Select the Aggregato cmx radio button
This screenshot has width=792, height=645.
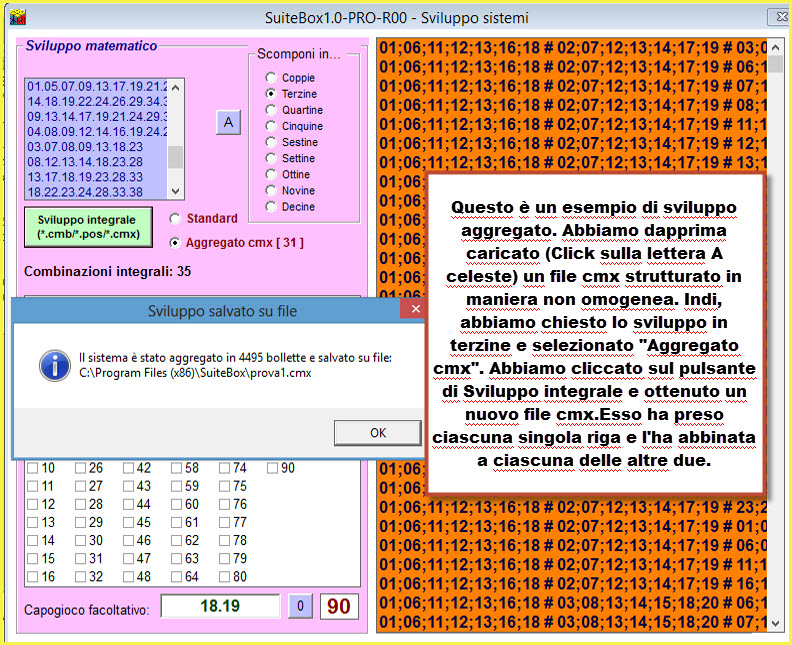176,242
